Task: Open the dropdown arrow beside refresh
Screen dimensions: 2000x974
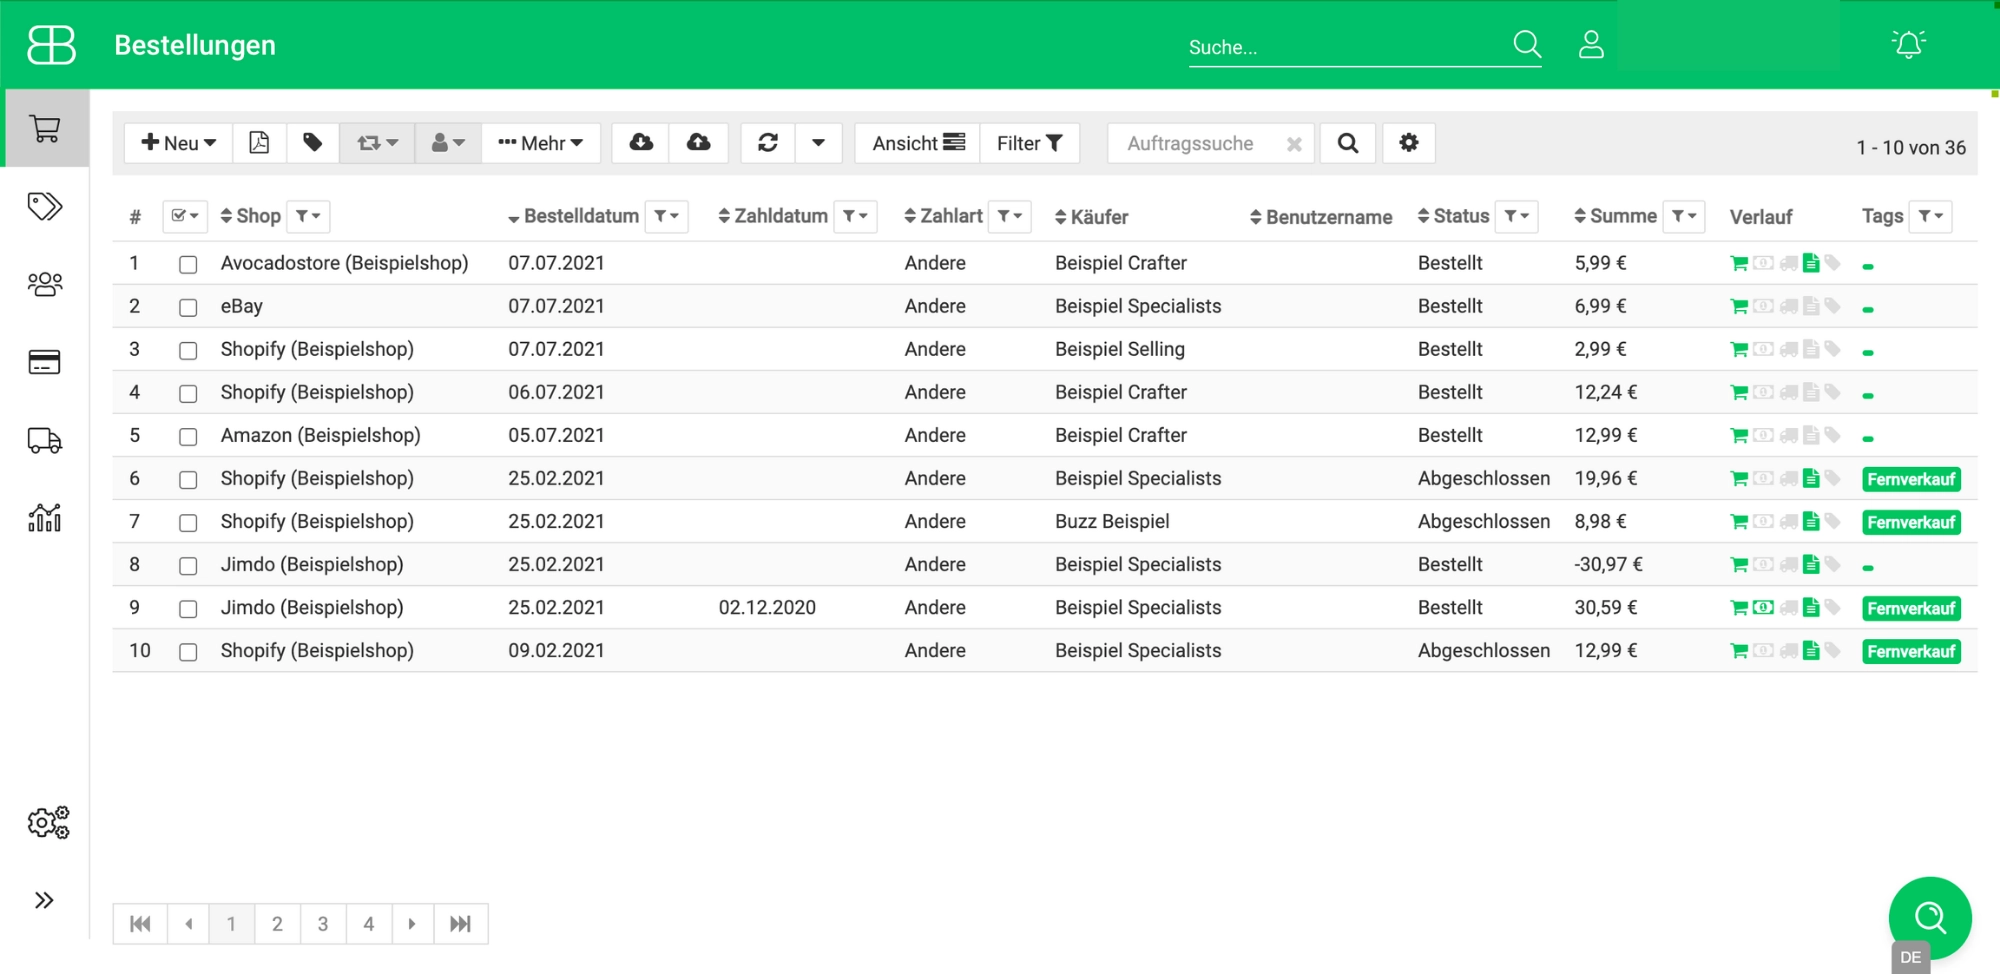Action: (x=818, y=143)
